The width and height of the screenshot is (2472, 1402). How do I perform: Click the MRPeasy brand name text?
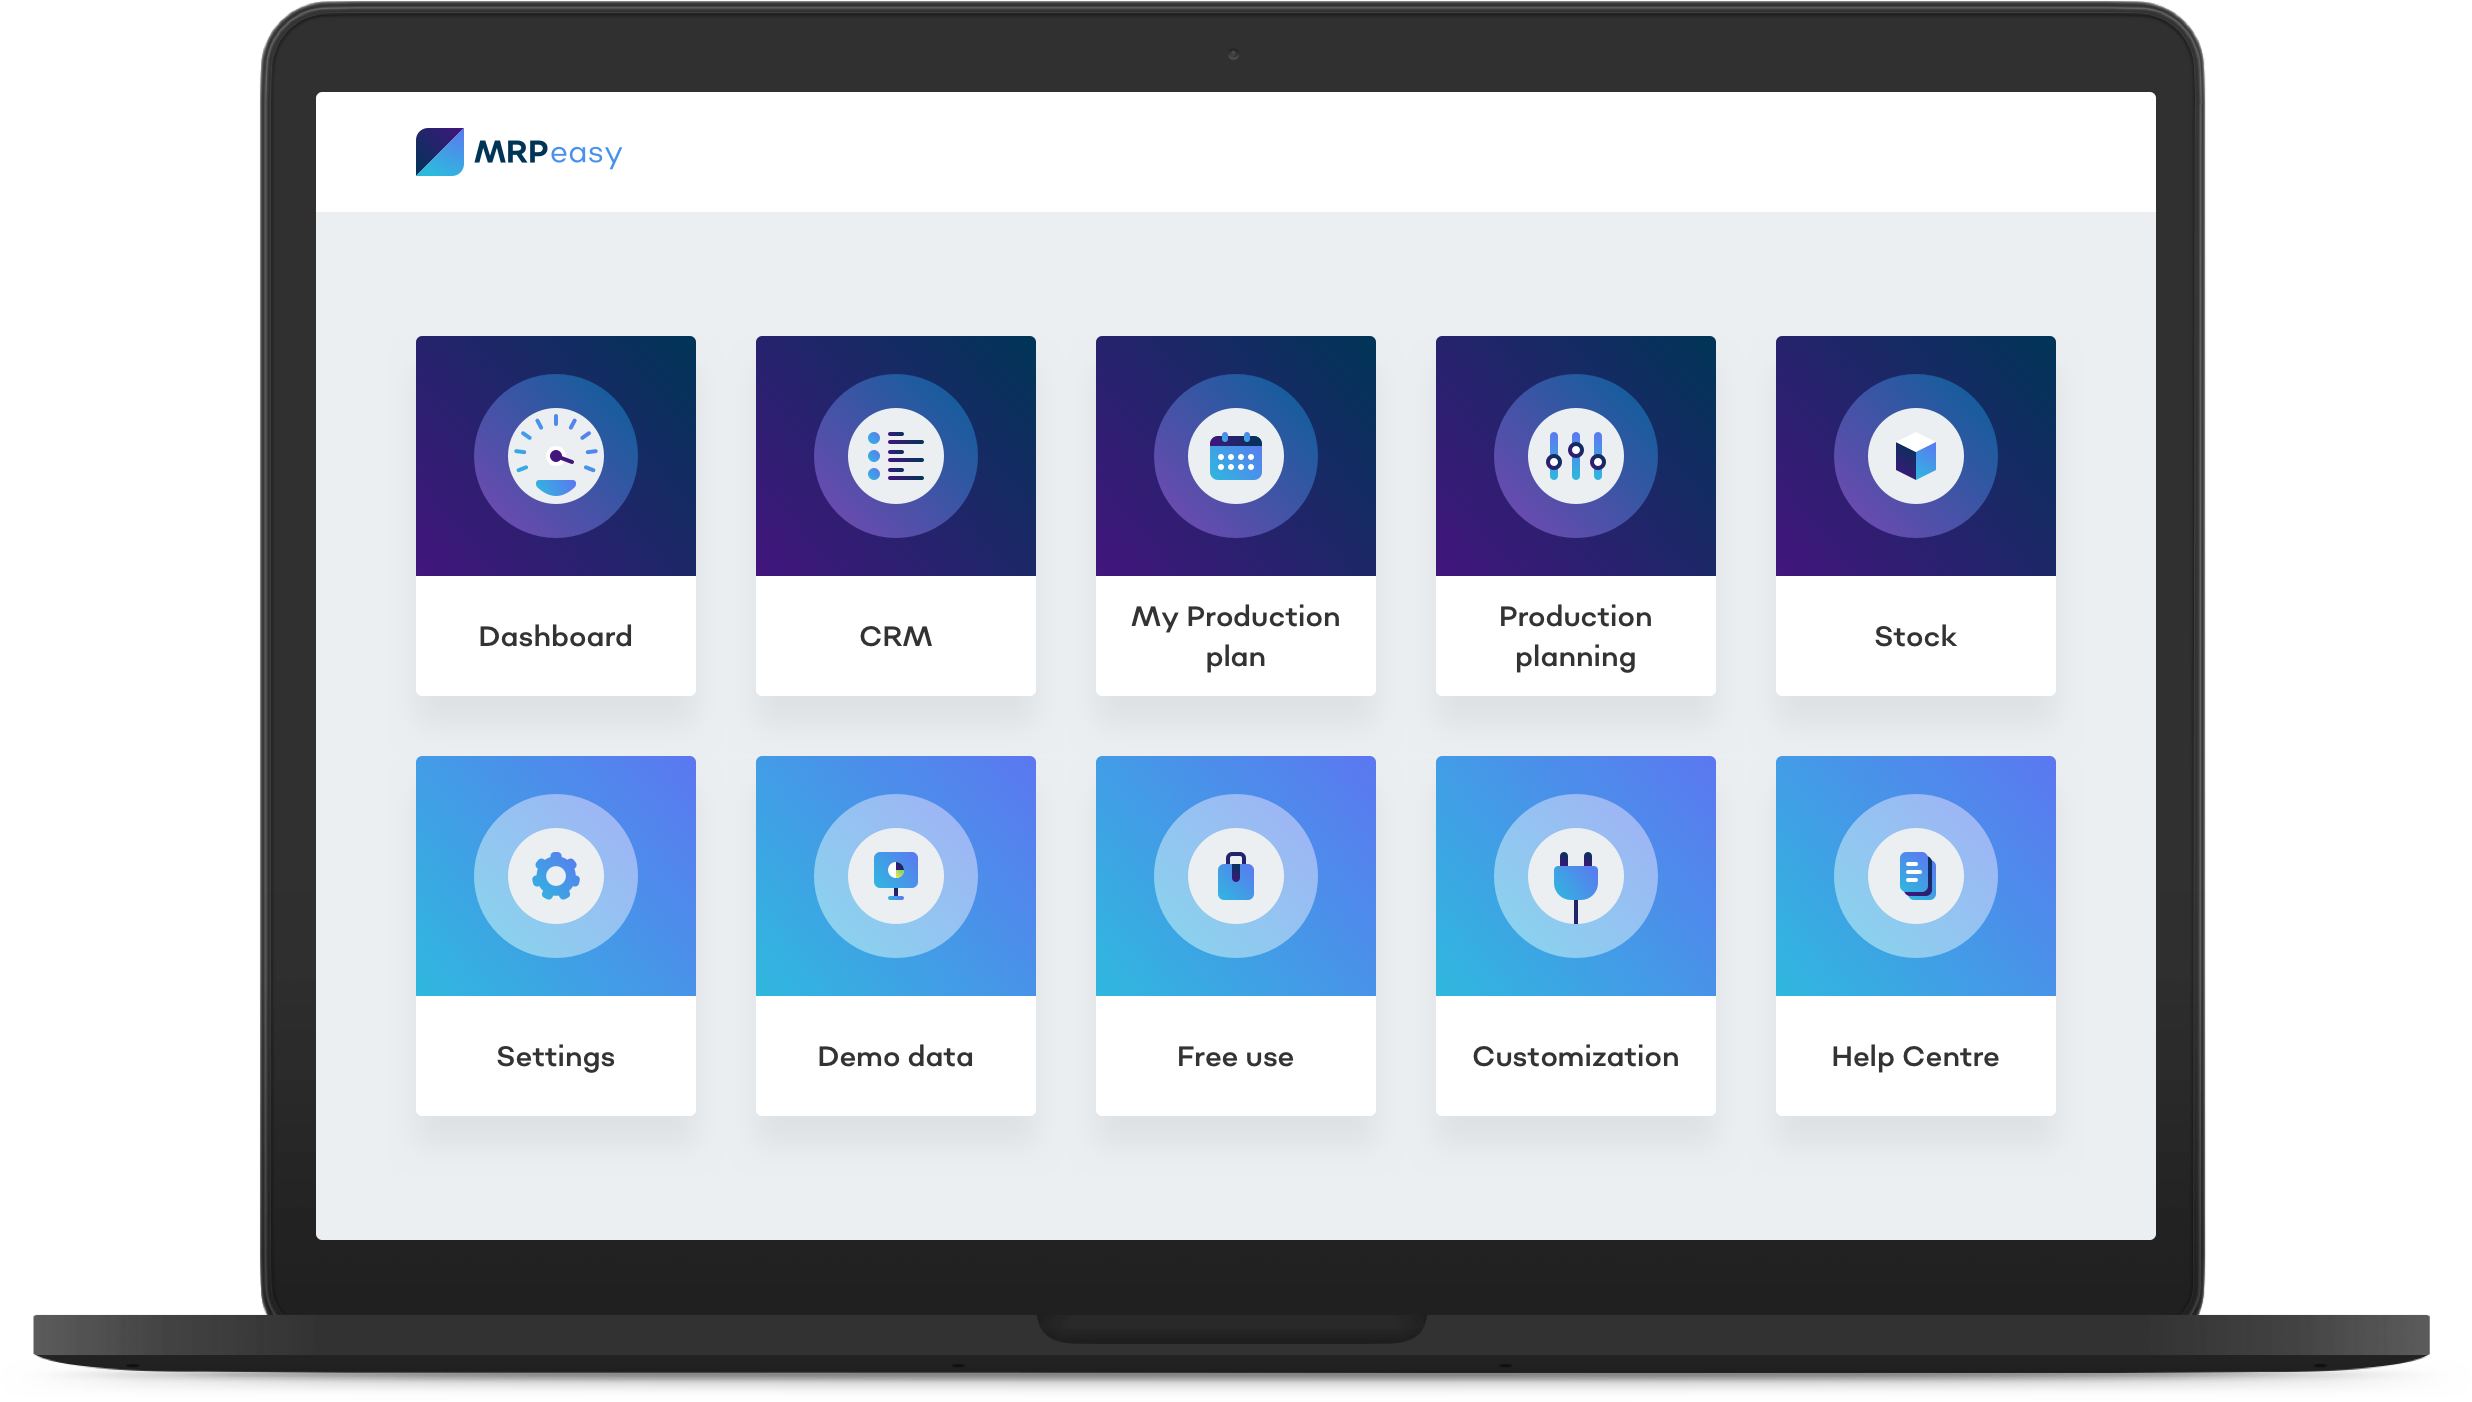(x=548, y=153)
